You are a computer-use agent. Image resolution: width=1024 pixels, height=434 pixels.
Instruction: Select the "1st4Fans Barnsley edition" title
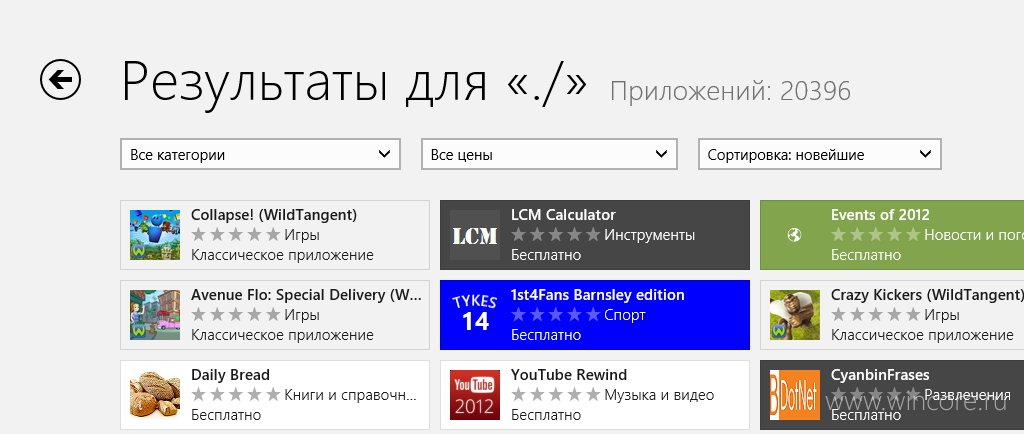[598, 294]
